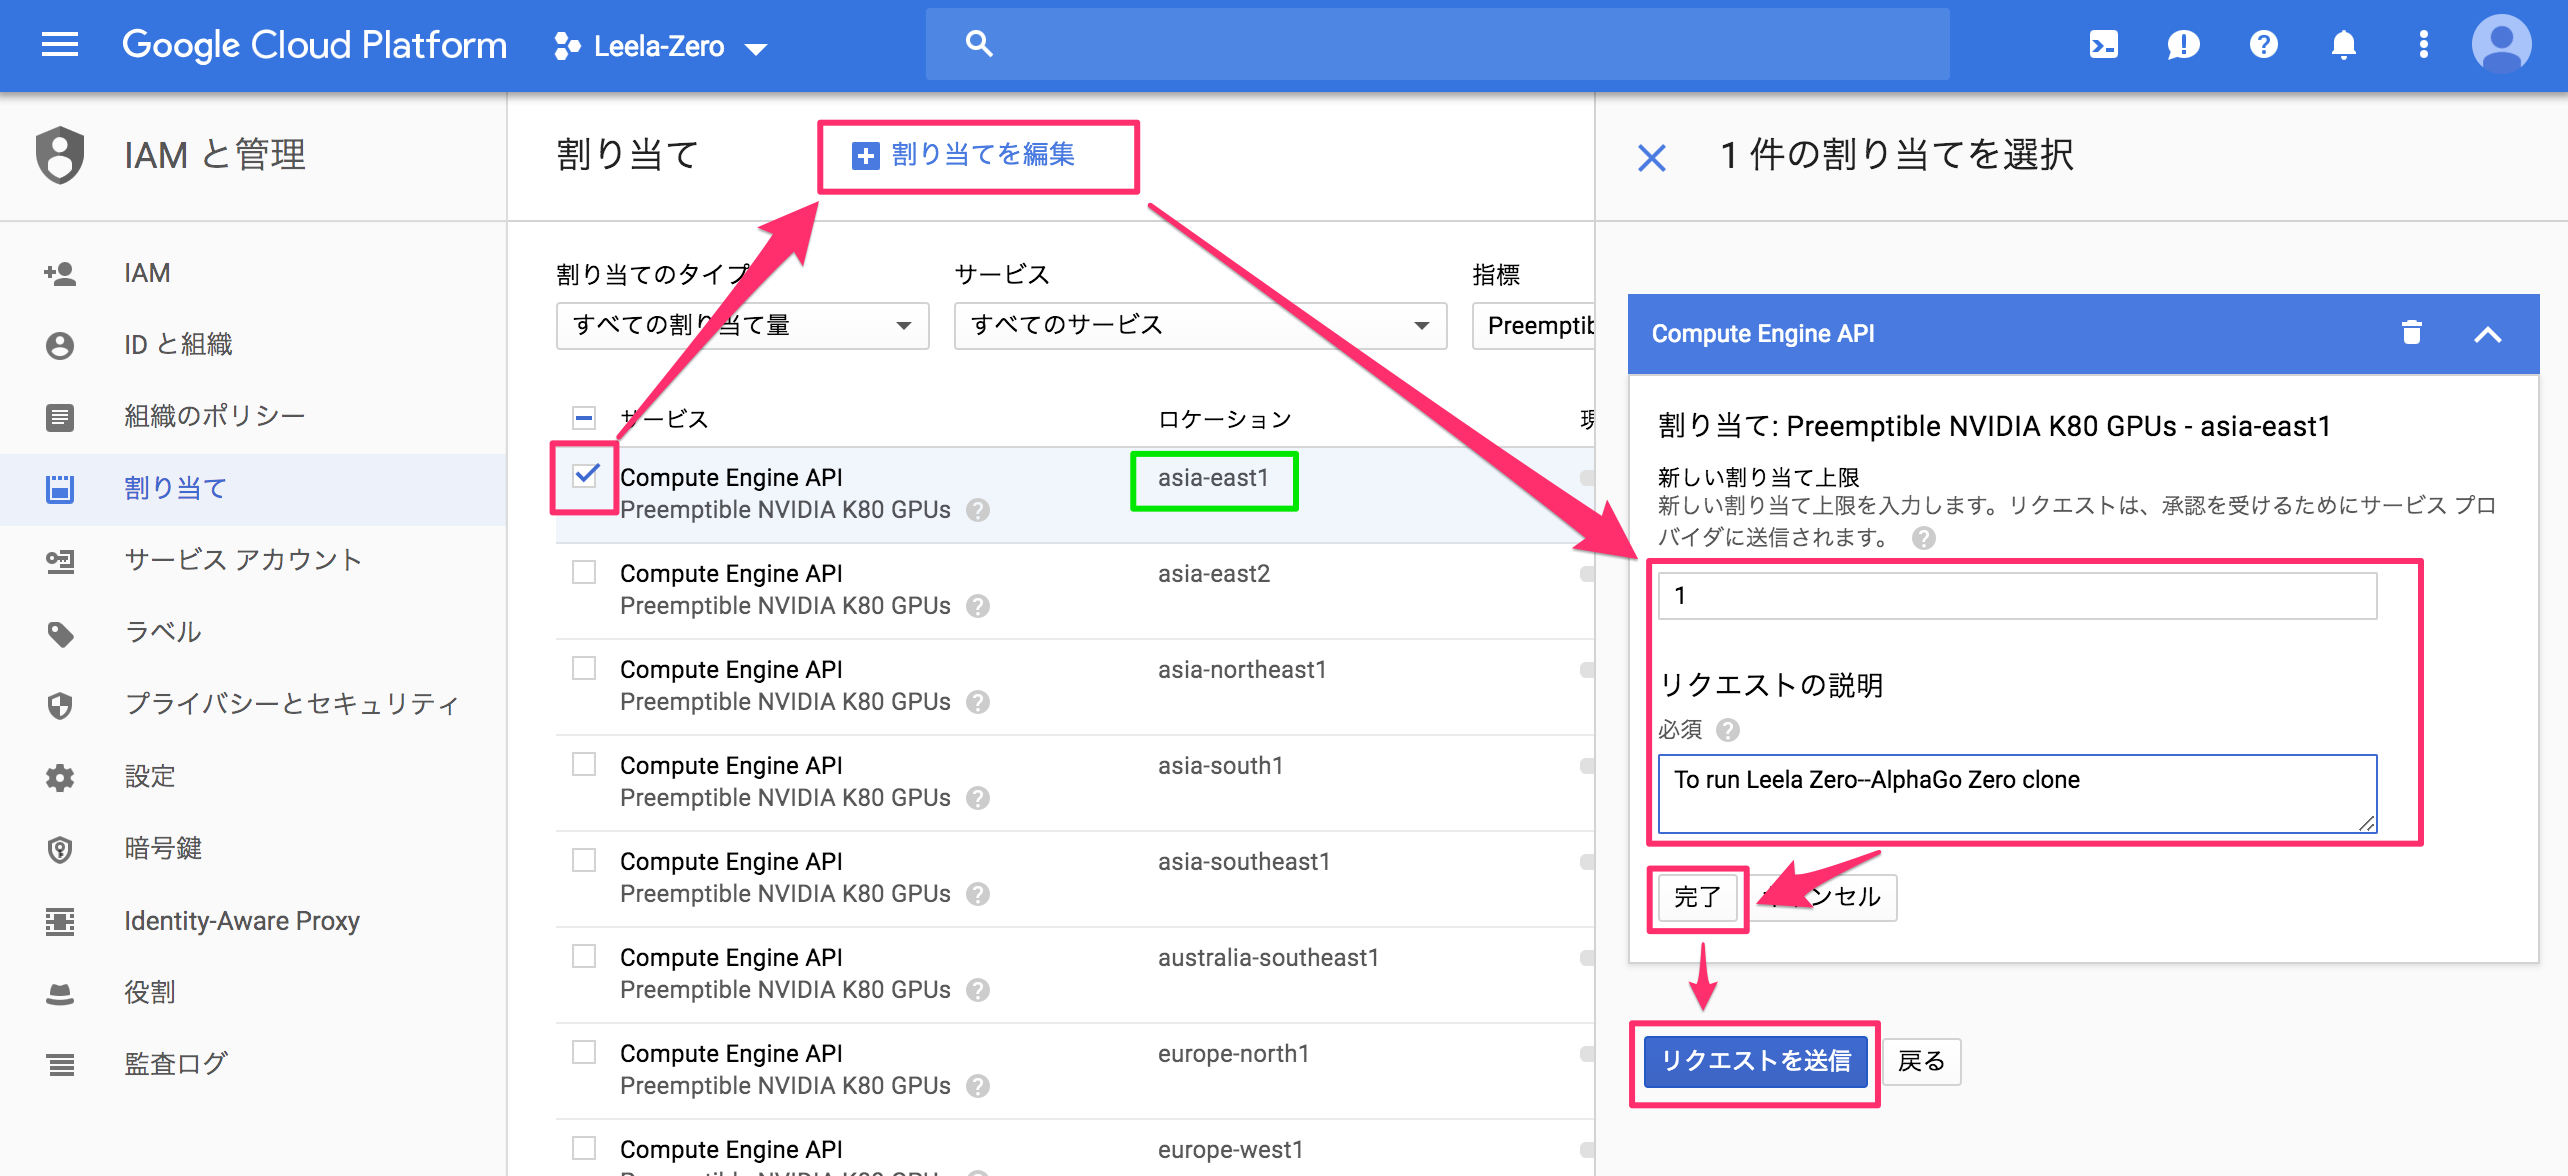The image size is (2568, 1176).
Task: Delete the Compute Engine API quota card
Action: (2412, 333)
